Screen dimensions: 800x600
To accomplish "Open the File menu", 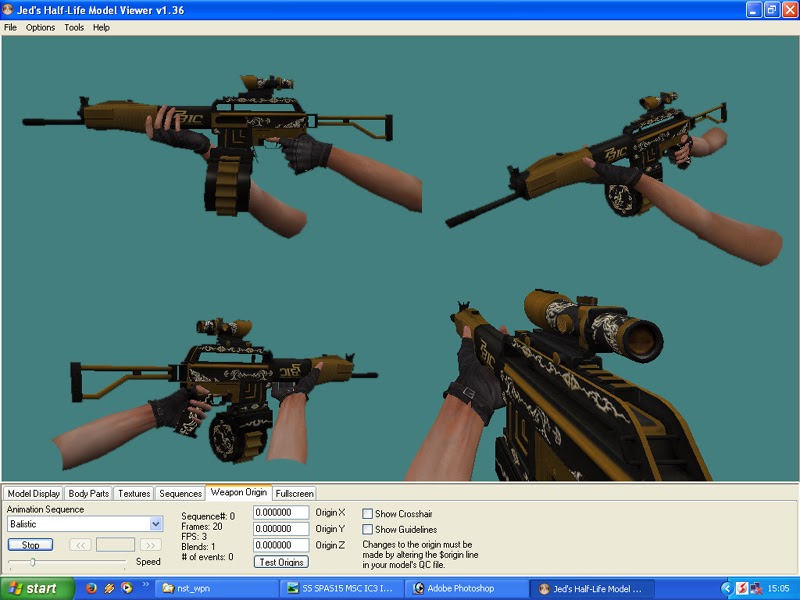I will 10,28.
